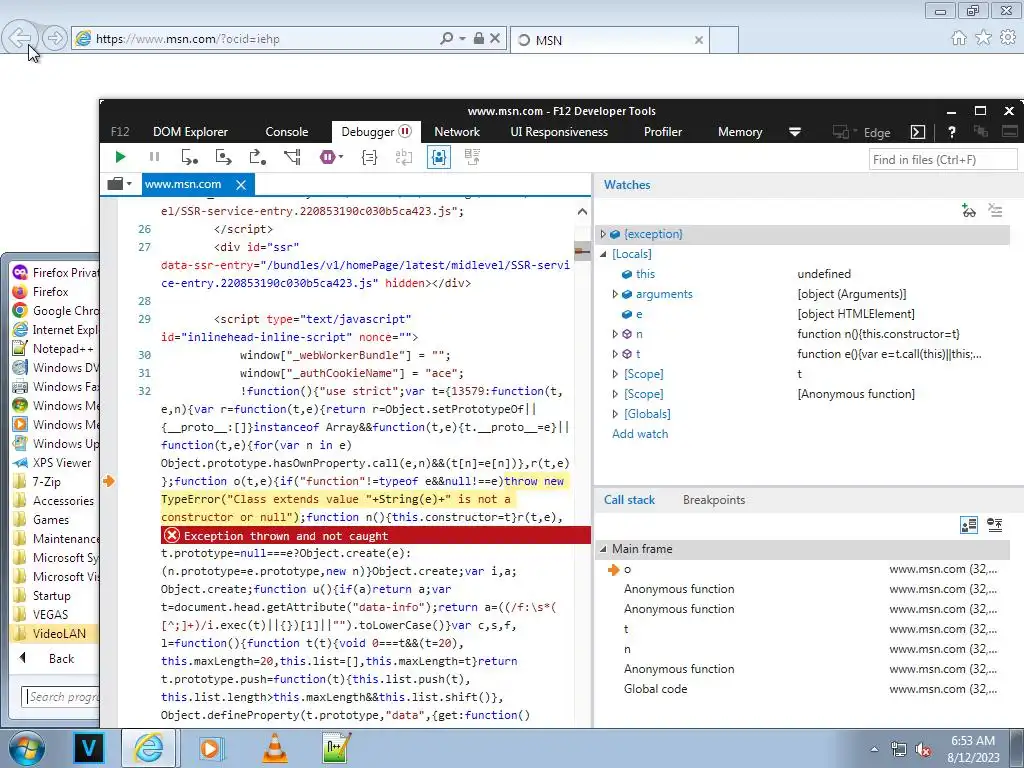Collapse the Main frame call stack group
The width and height of the screenshot is (1024, 768).
coord(603,549)
